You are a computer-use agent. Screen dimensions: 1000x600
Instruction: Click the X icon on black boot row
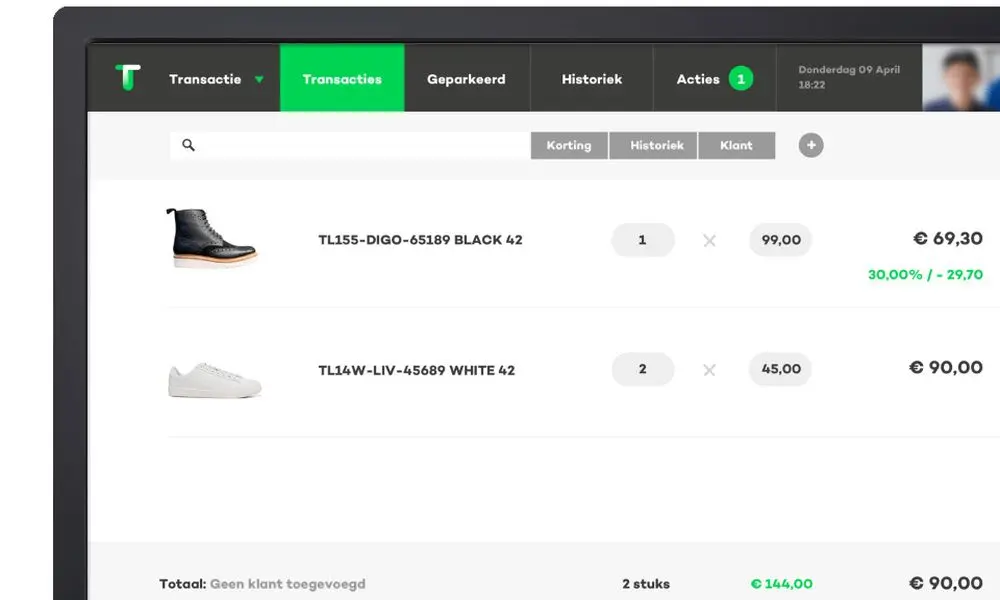[709, 240]
